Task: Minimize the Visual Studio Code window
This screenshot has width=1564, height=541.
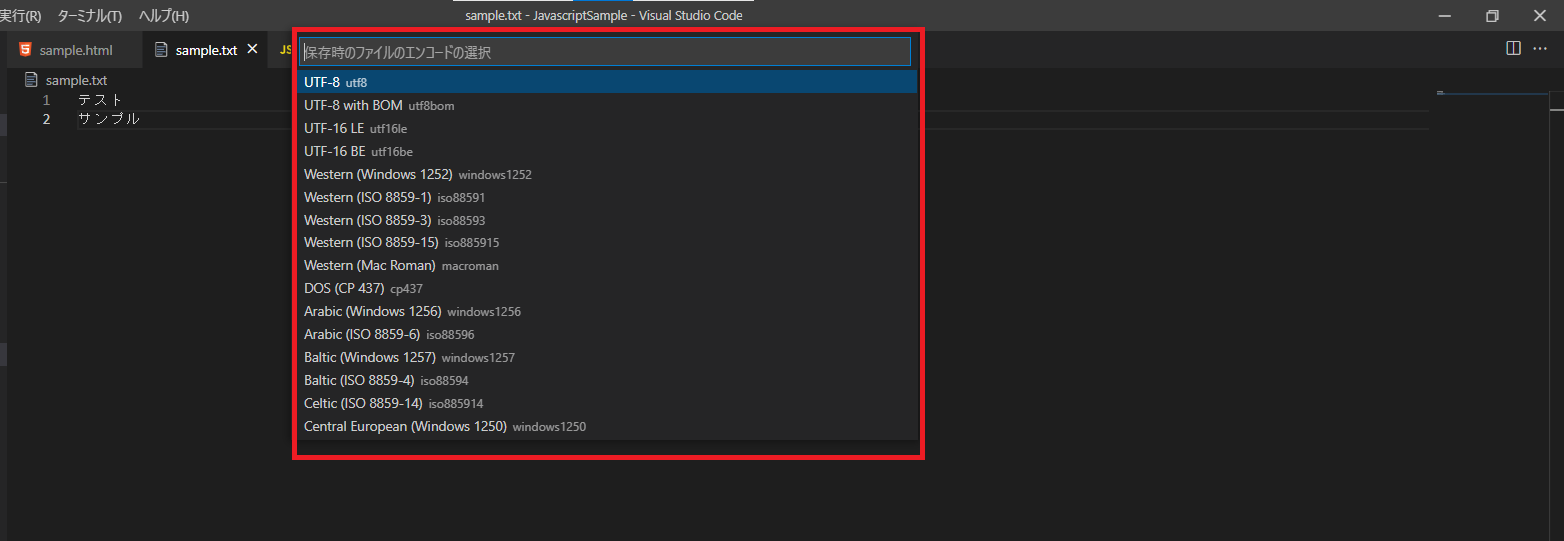Action: pos(1445,16)
